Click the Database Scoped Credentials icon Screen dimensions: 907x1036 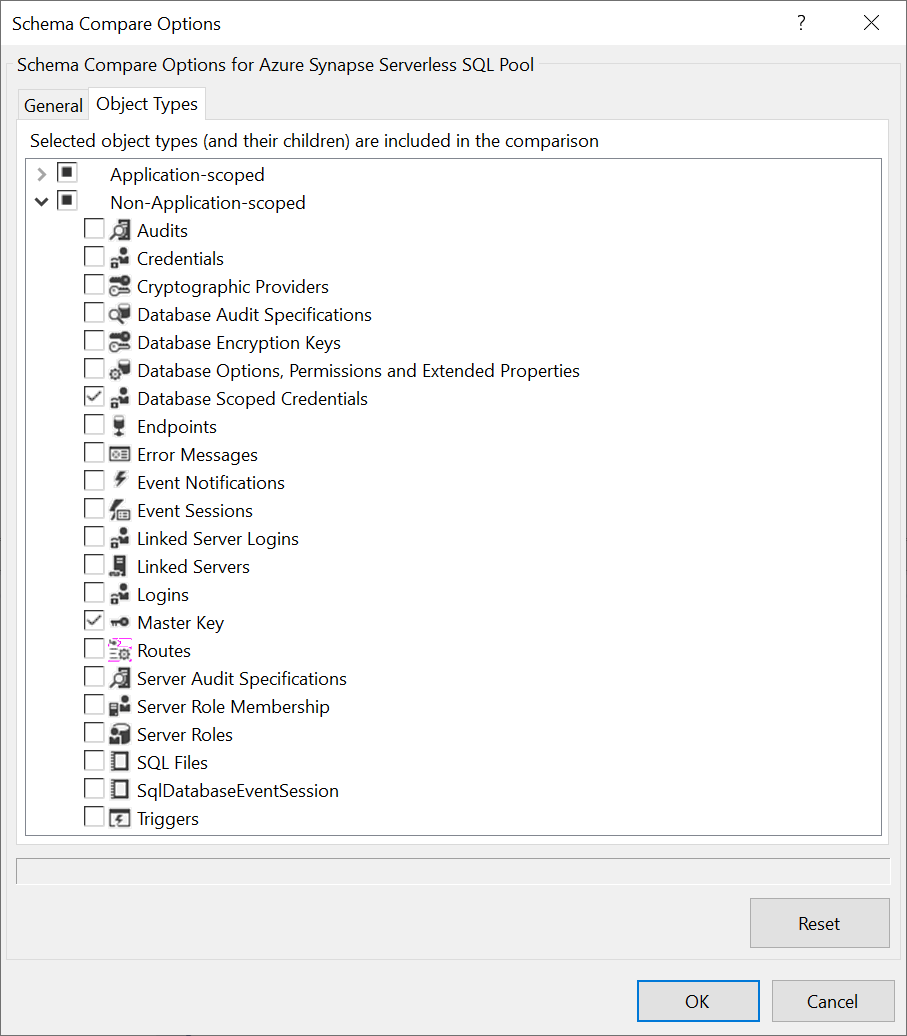[120, 398]
